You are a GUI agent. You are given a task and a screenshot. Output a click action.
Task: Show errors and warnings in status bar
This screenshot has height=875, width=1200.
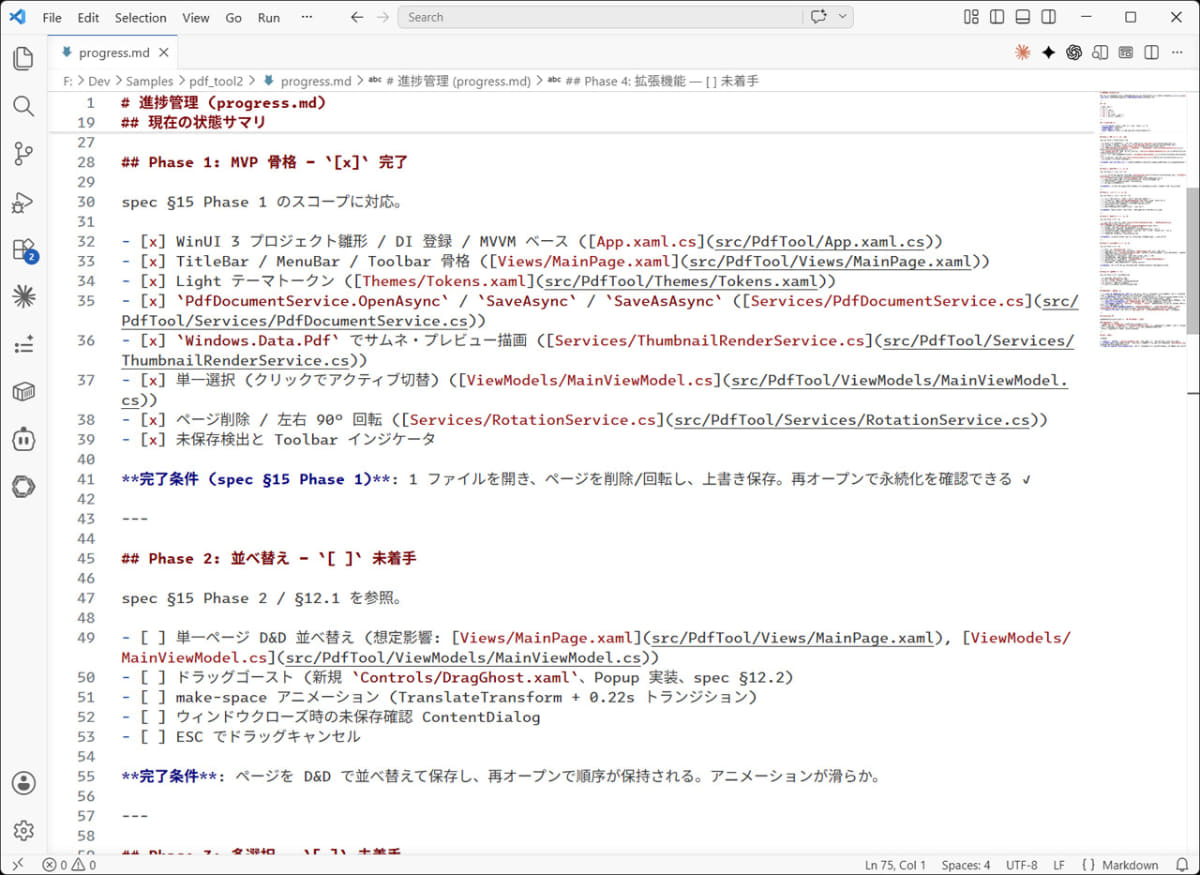[x=69, y=865]
